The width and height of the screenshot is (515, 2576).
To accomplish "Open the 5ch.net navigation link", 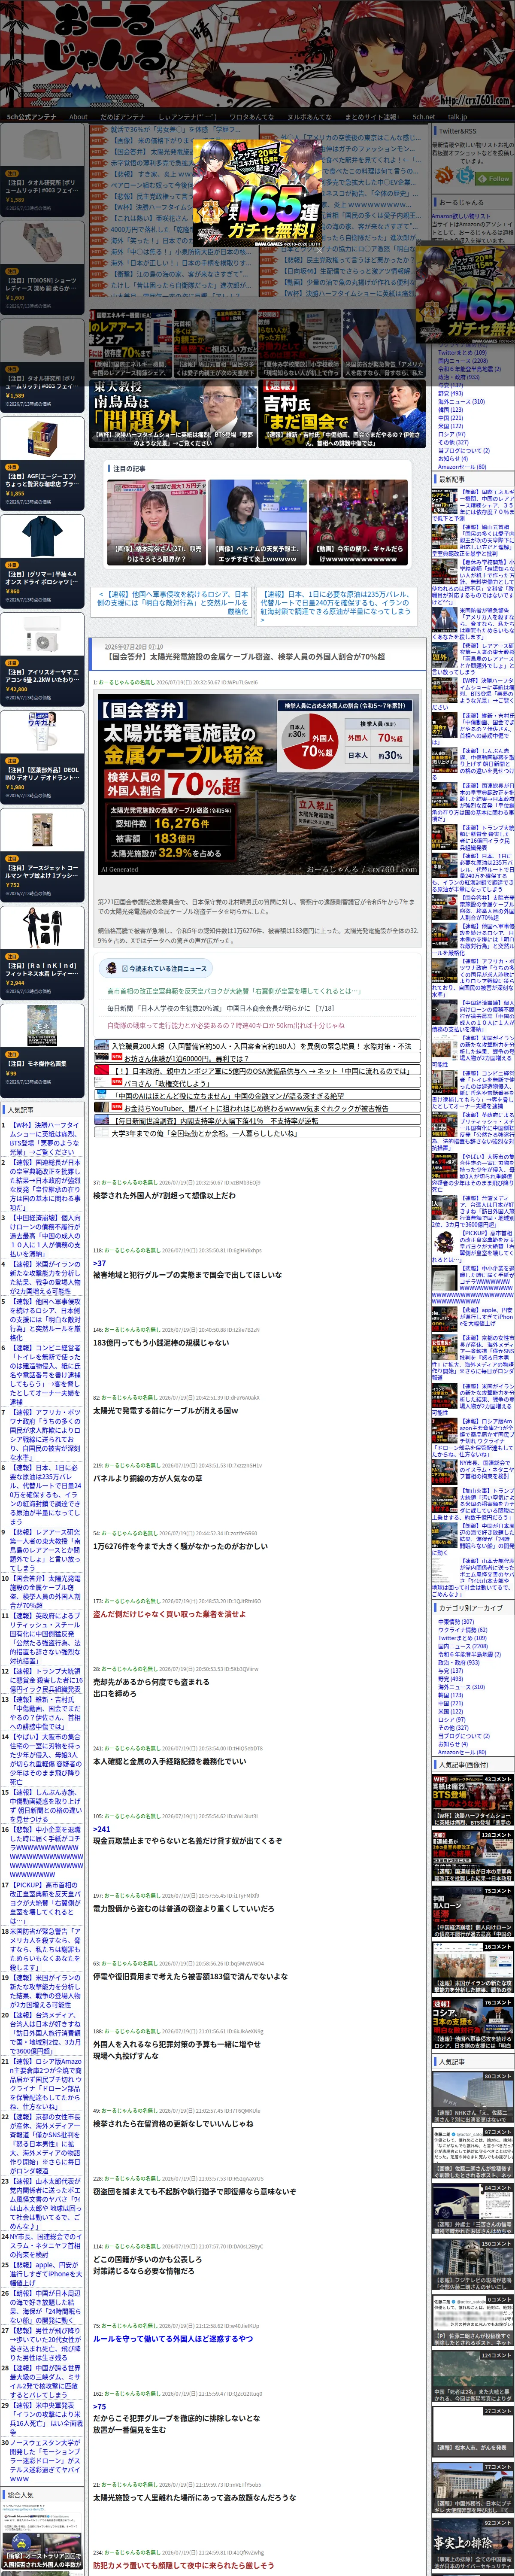I will [424, 117].
